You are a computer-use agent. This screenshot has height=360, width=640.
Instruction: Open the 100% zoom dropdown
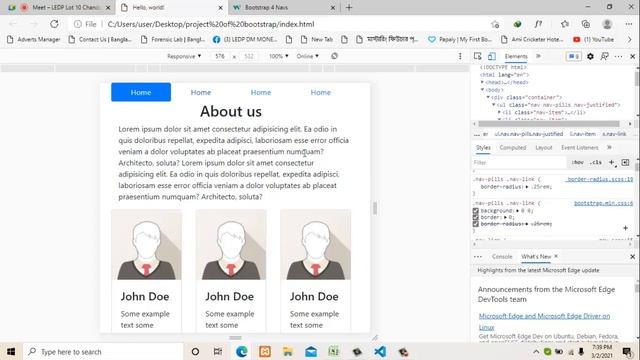278,56
